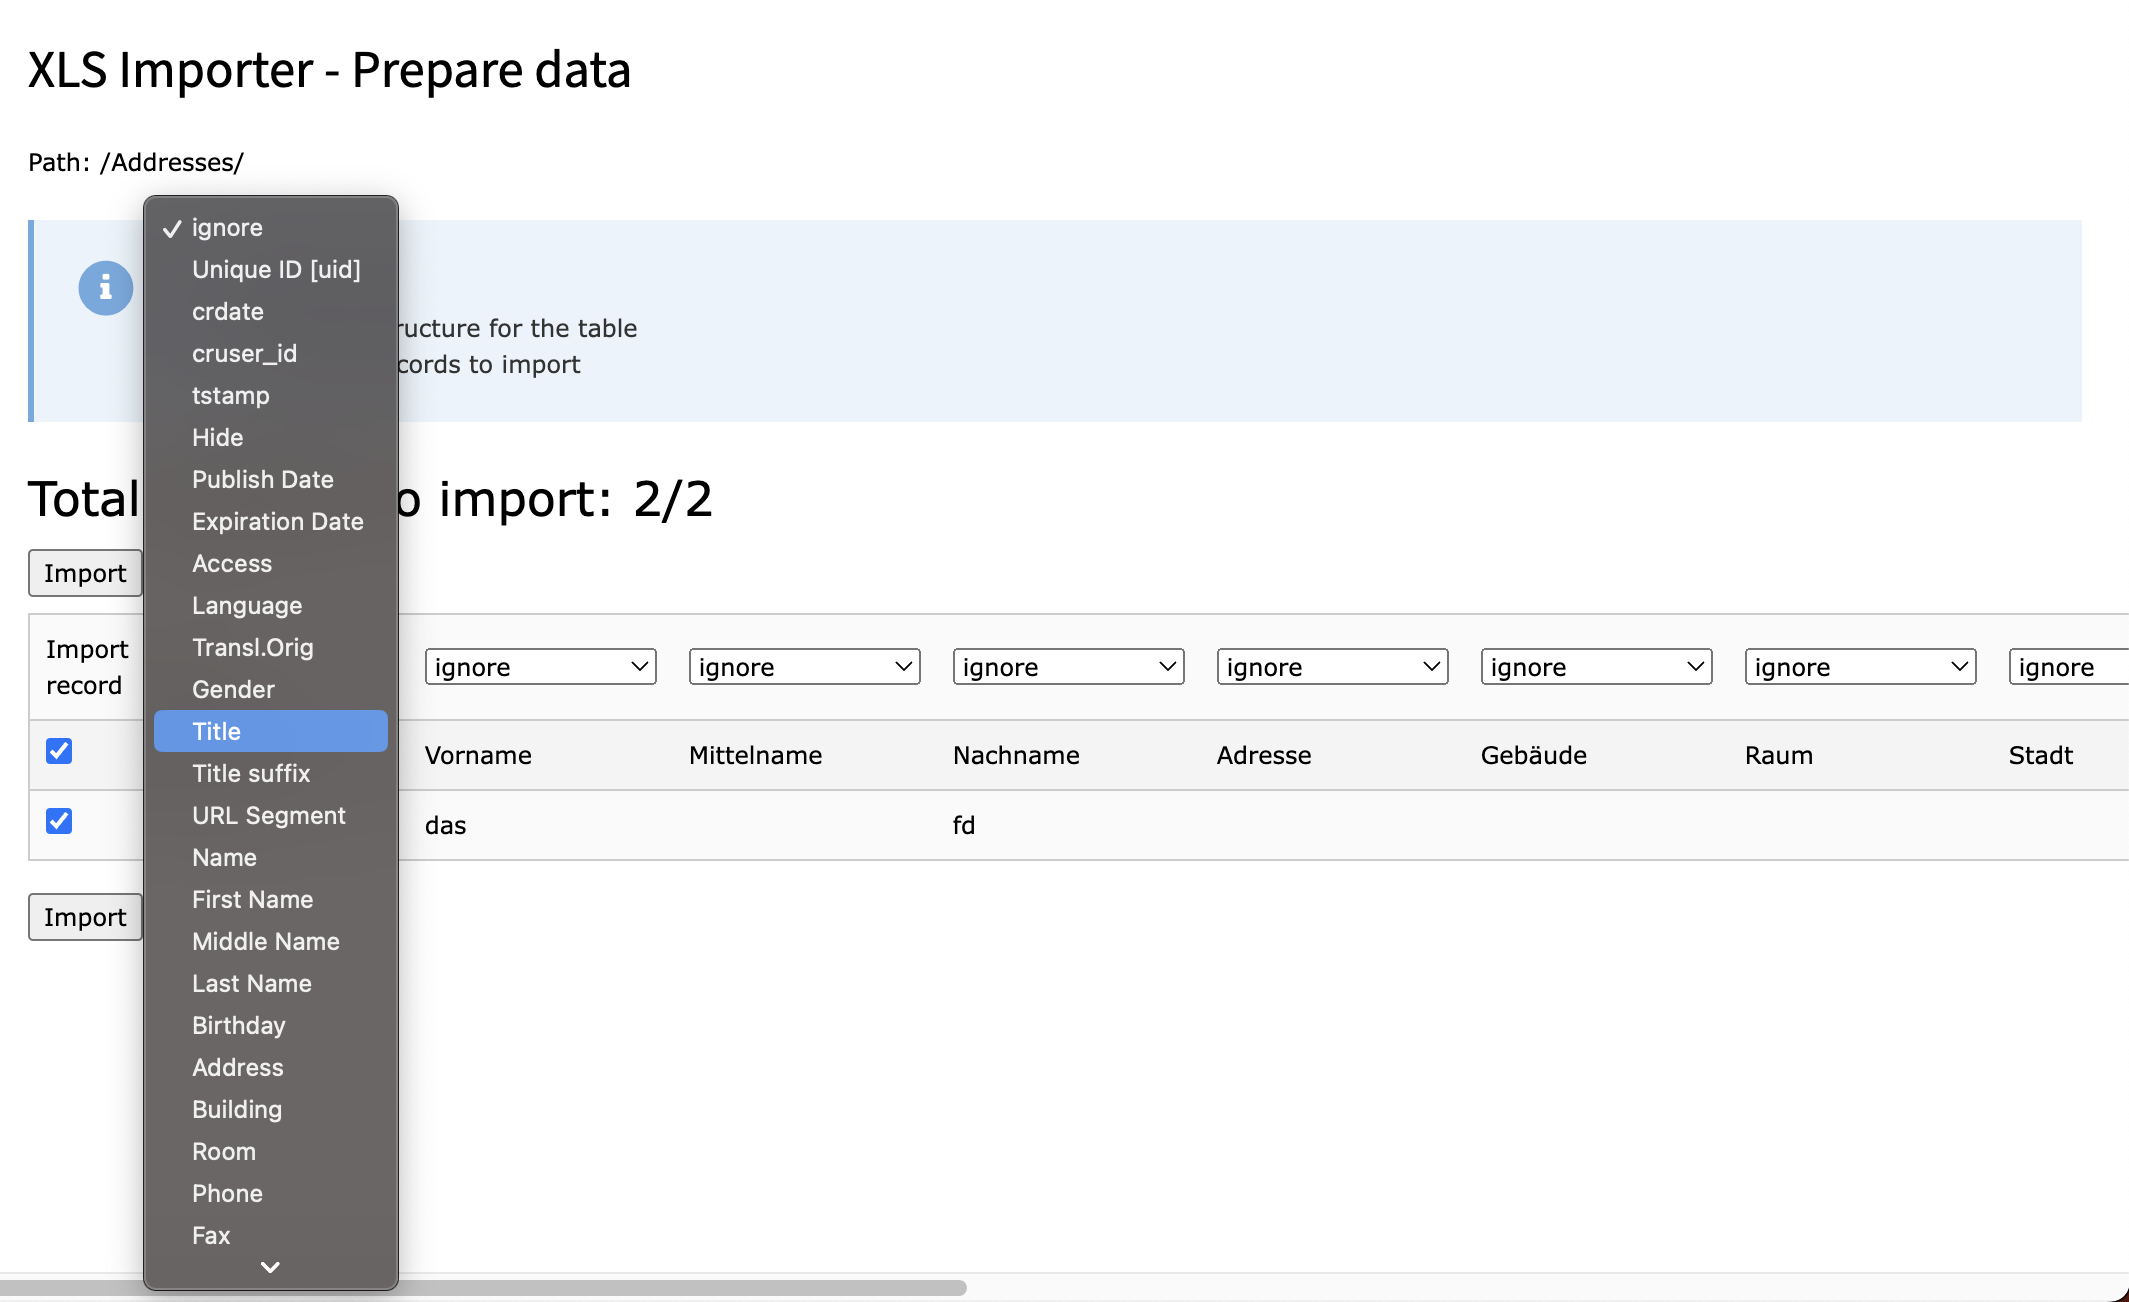2129x1302 pixels.
Task: Open the ignore dropdown above Stadt
Action: coord(2068,667)
